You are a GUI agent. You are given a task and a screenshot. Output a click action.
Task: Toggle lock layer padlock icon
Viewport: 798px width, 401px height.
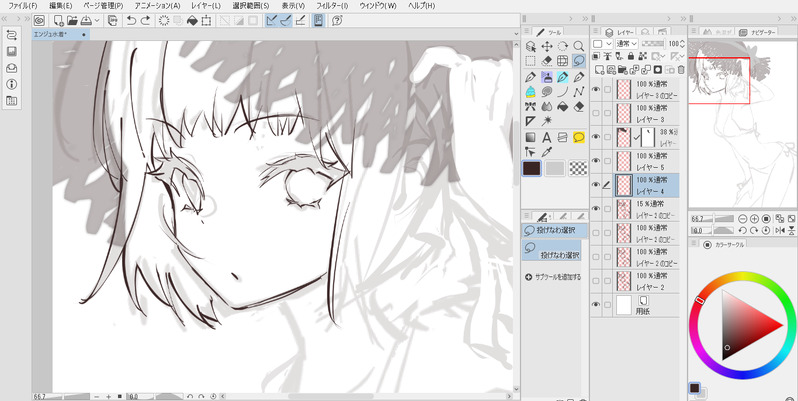[631, 56]
